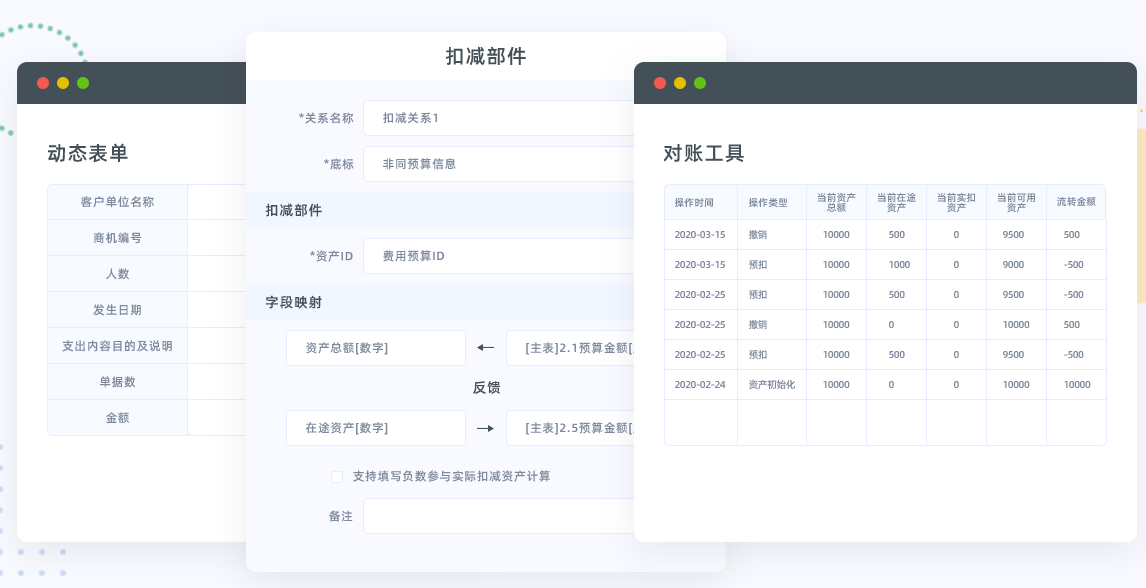This screenshot has width=1146, height=588.
Task: Click the 资产初始化 table cell
Action: tap(771, 384)
